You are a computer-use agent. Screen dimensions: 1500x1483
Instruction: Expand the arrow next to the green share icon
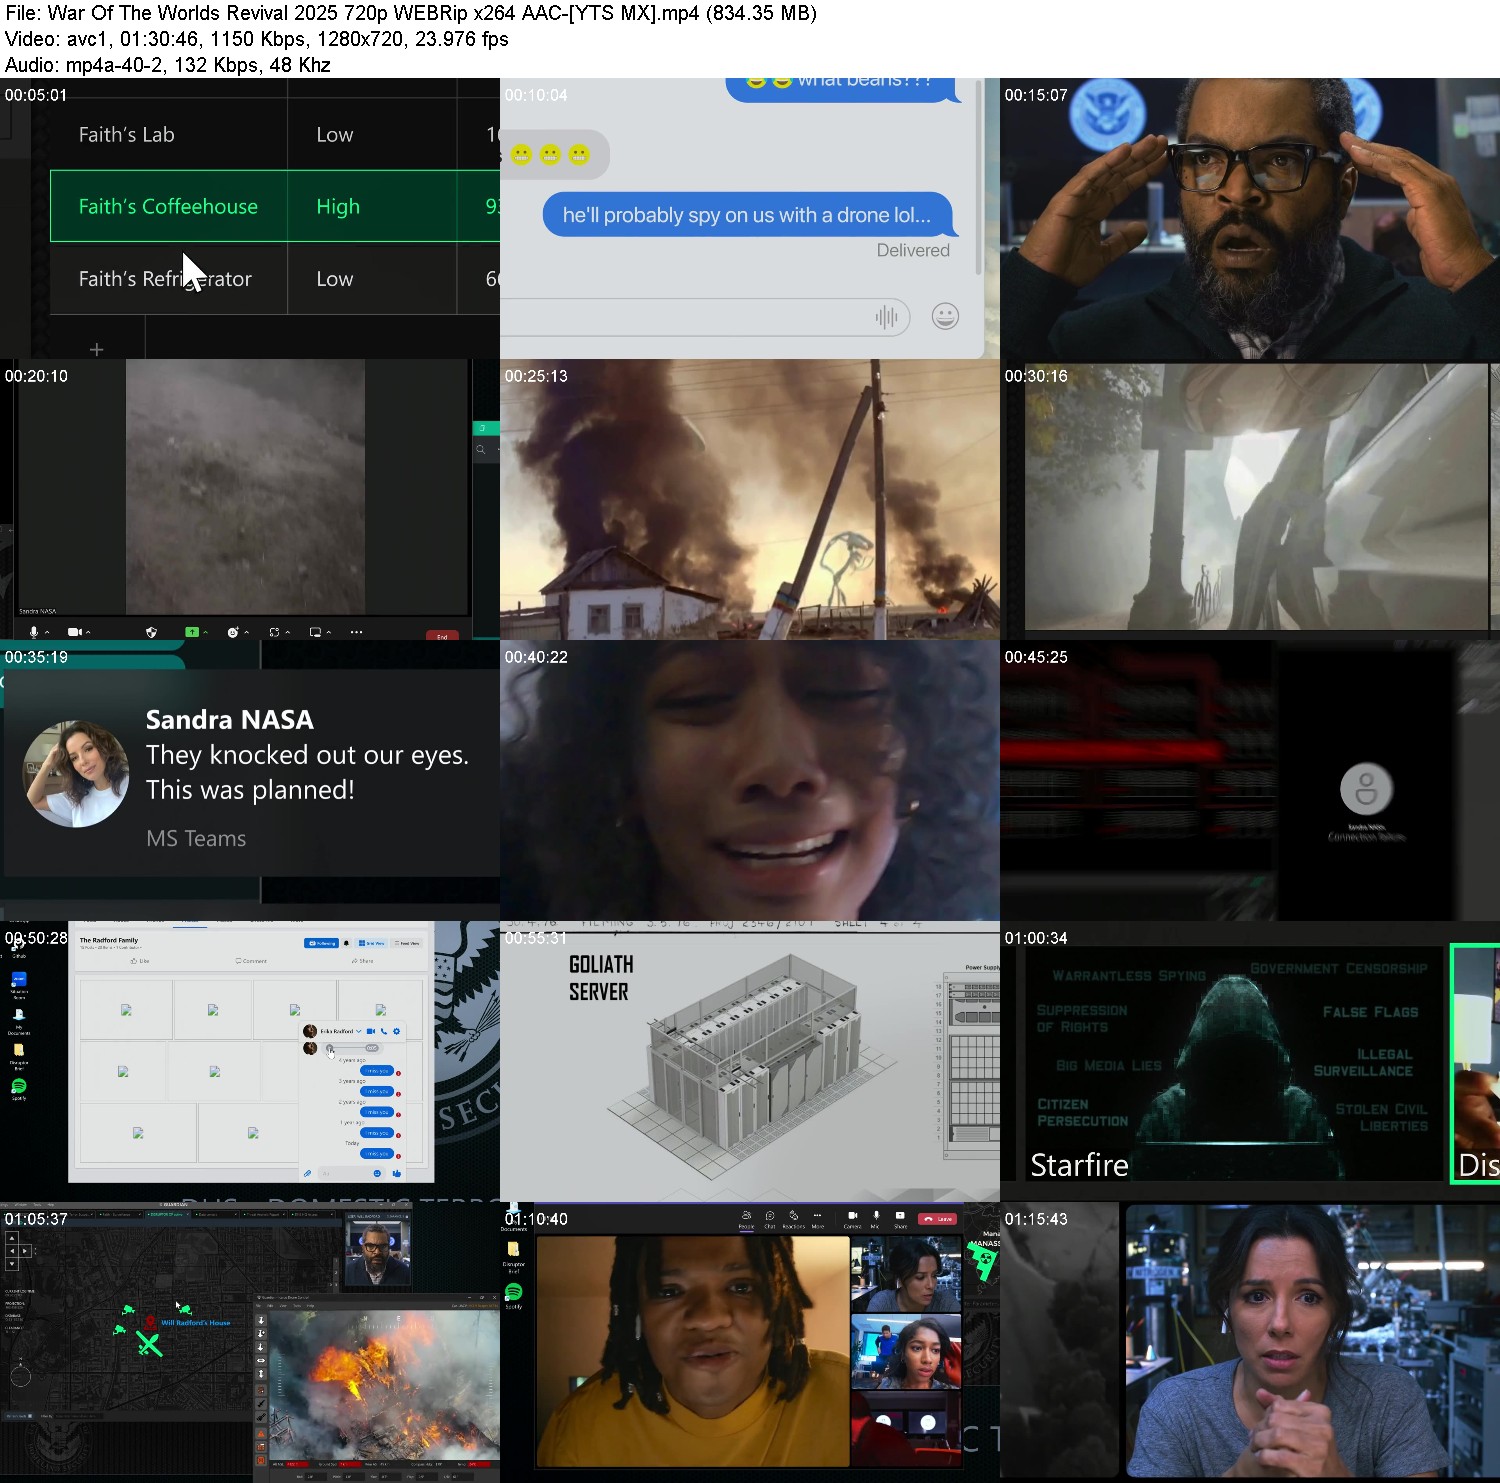pos(205,632)
